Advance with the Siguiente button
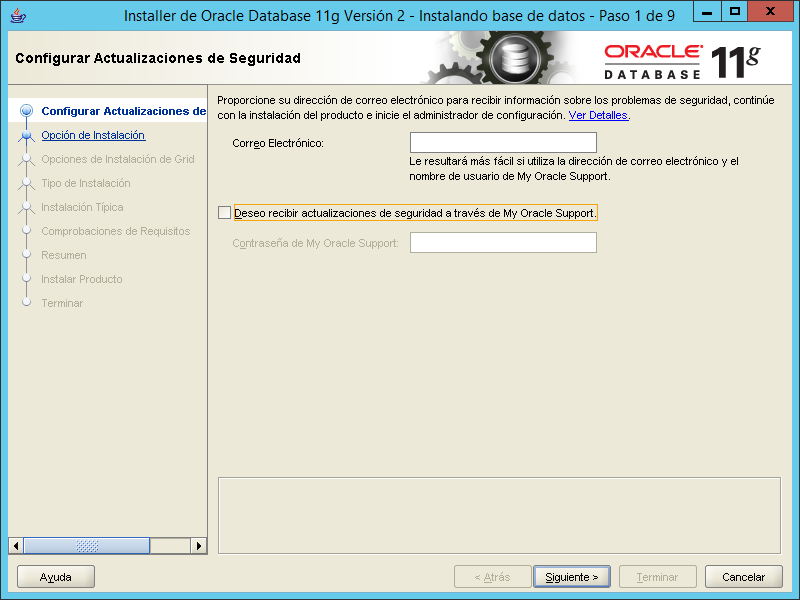The image size is (800, 600). 571,576
